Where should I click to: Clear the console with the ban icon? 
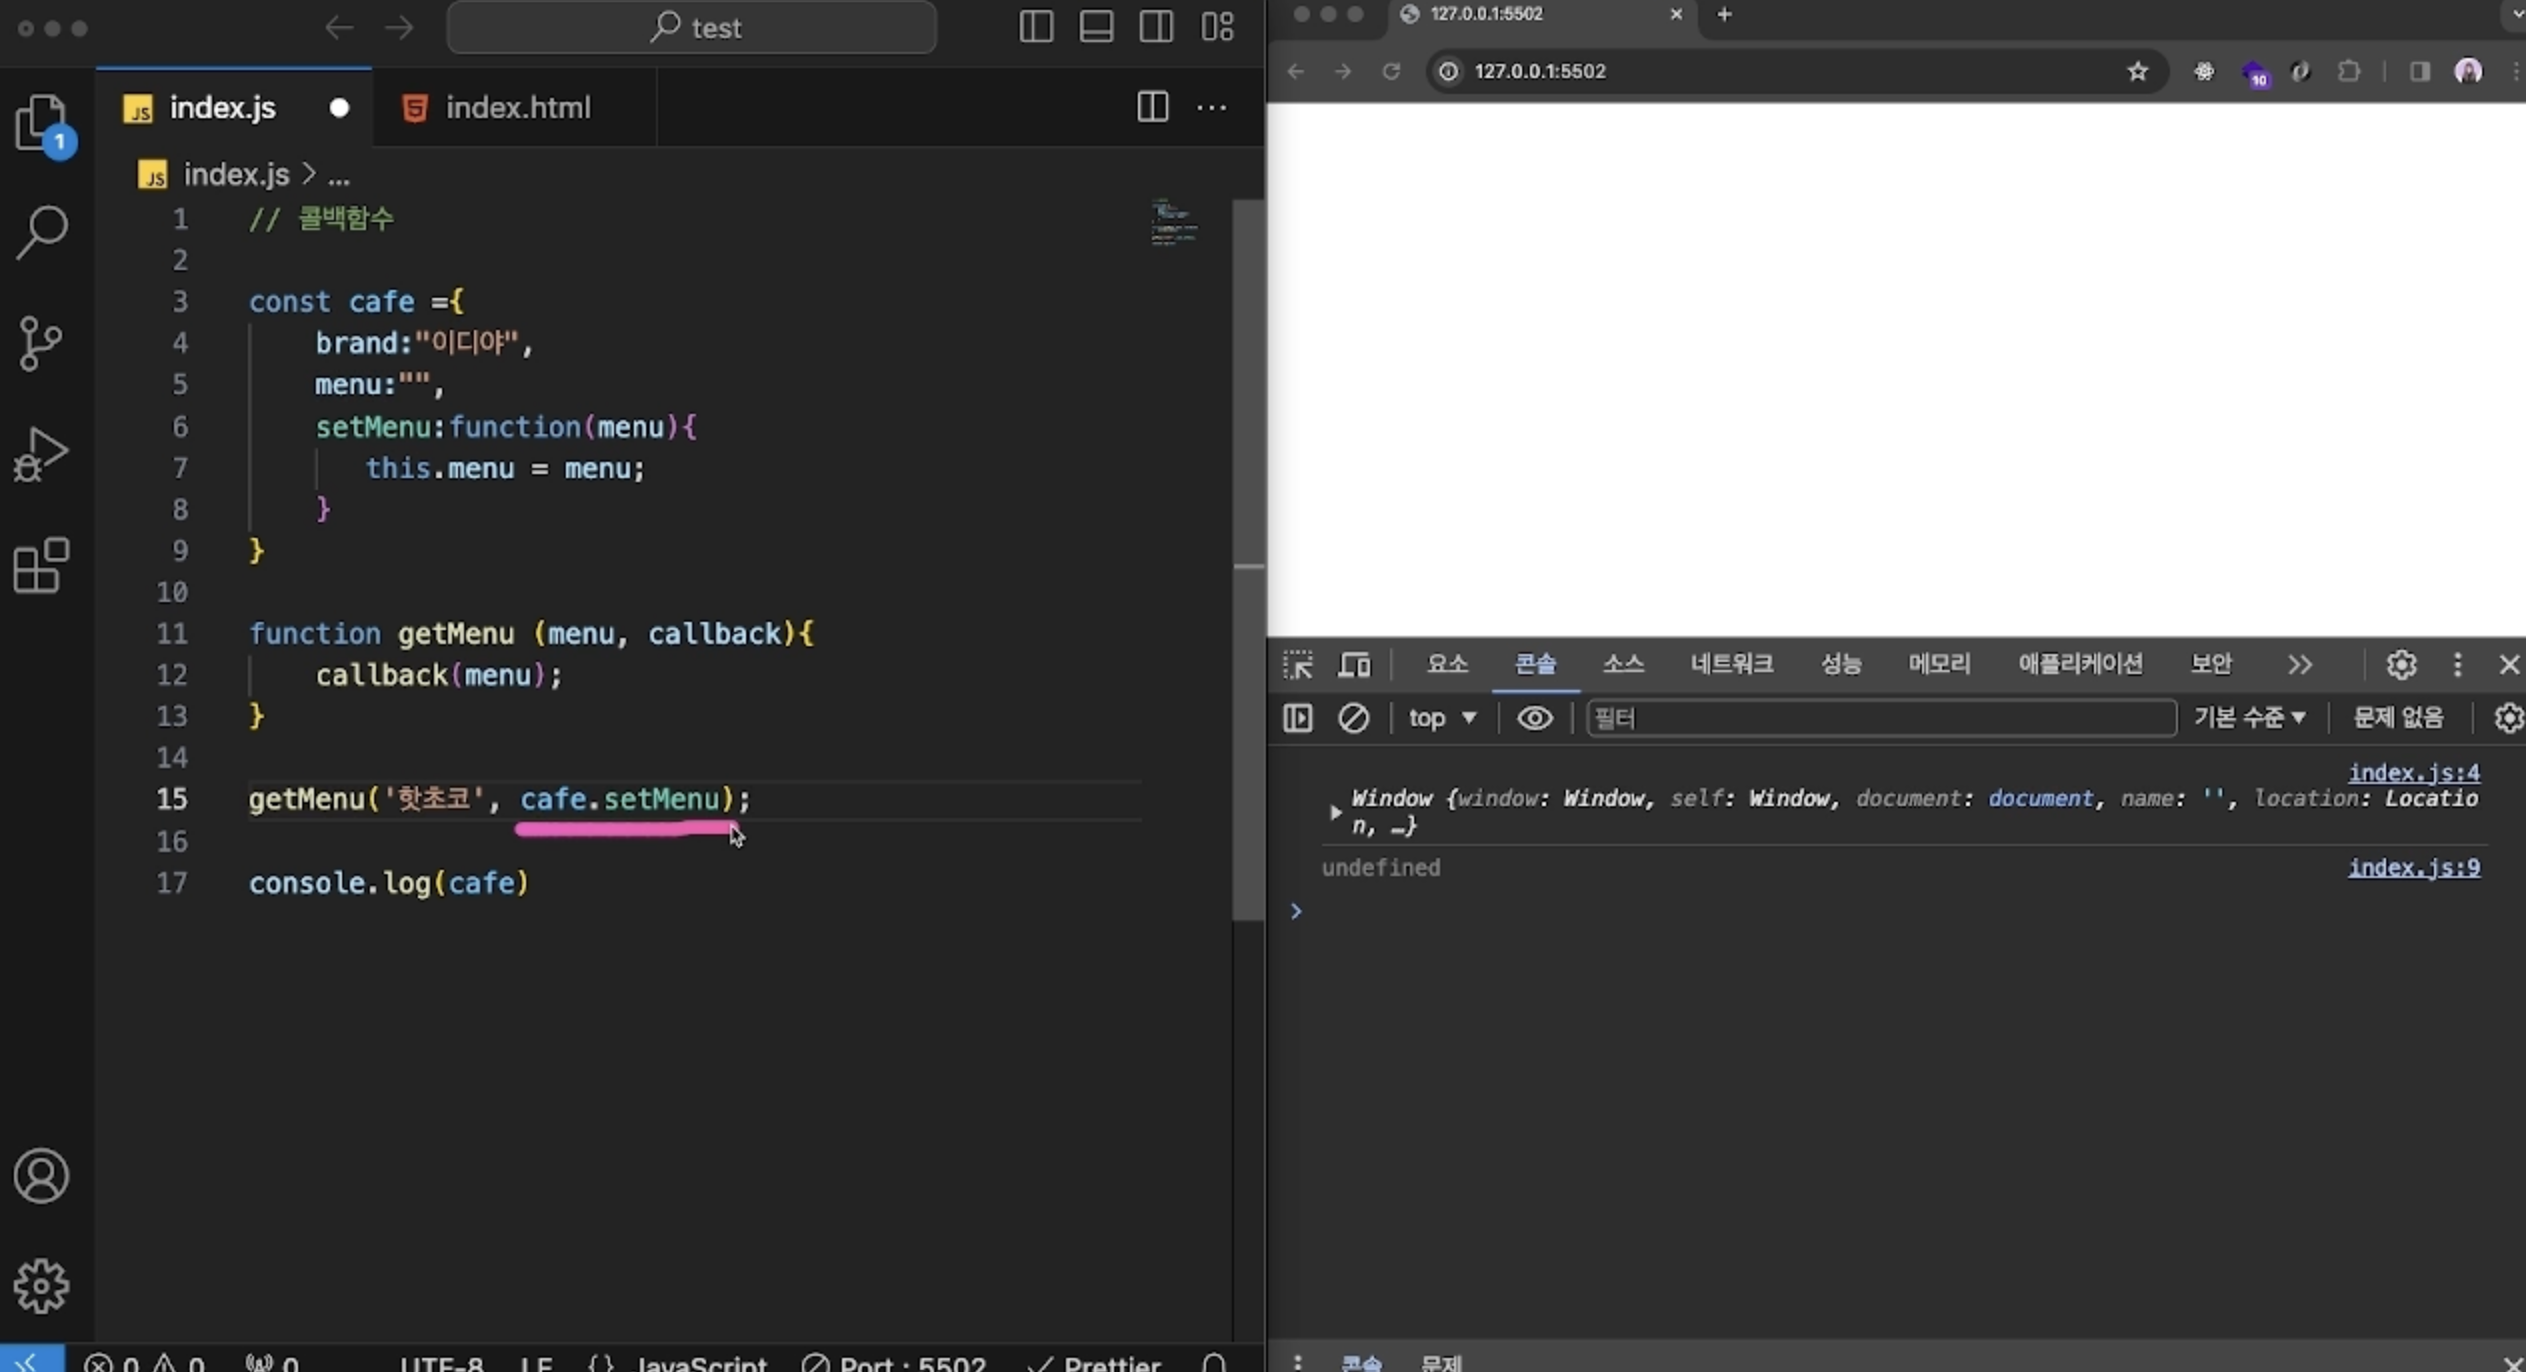[1353, 718]
